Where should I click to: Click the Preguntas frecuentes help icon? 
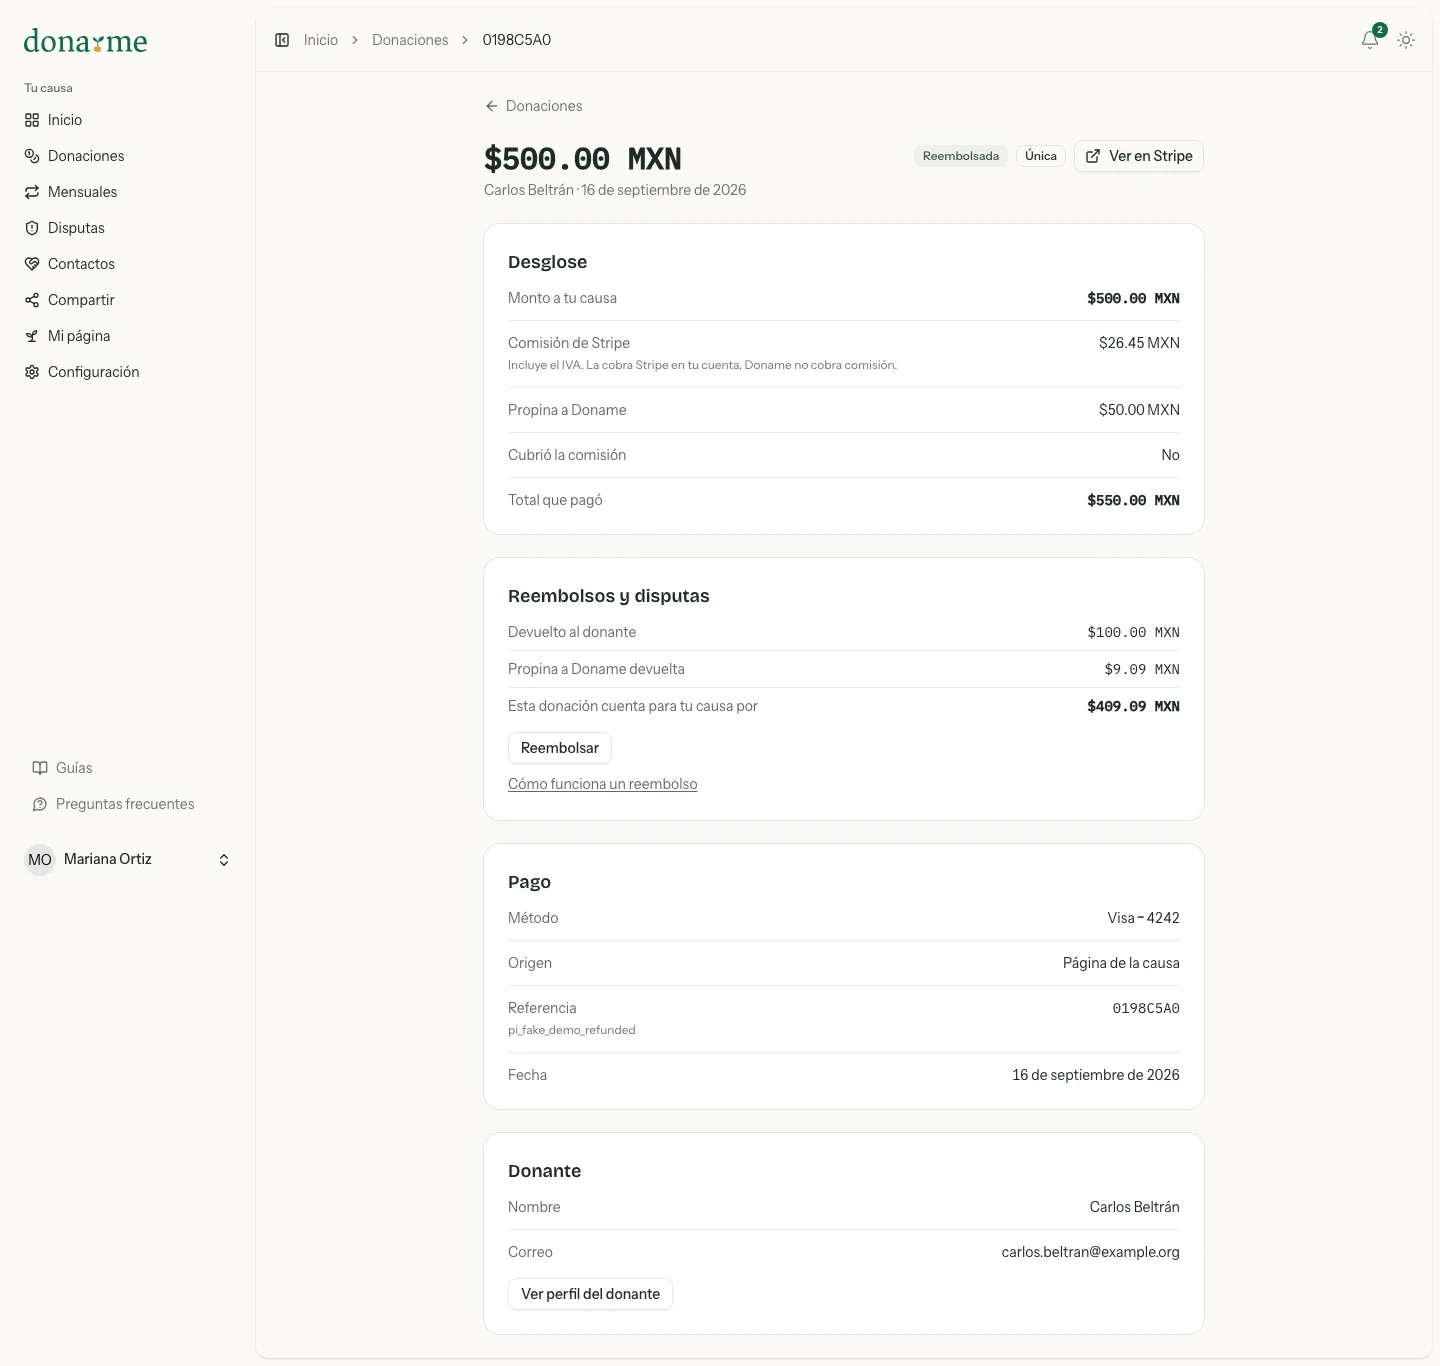click(x=40, y=804)
